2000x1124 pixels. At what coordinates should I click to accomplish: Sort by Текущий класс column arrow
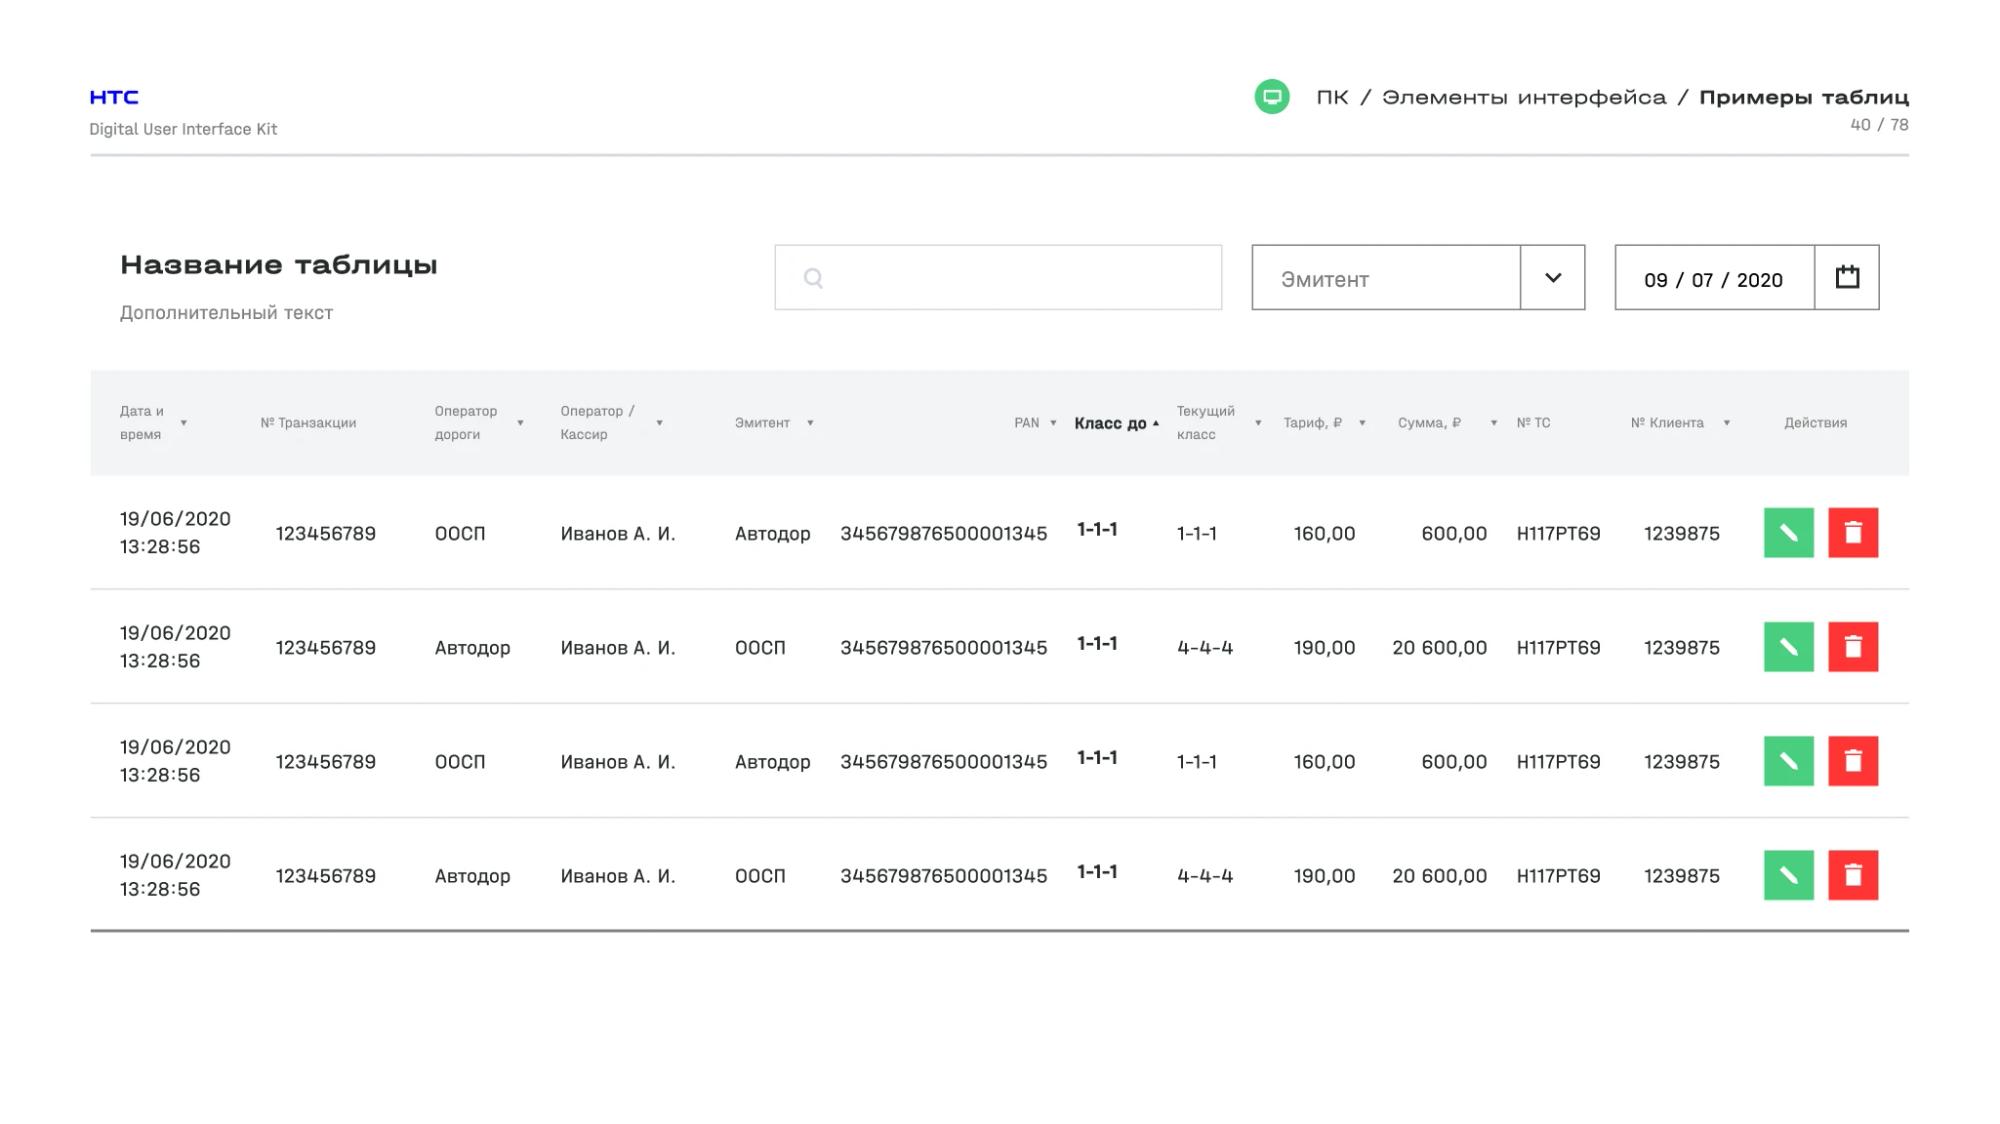tap(1258, 423)
